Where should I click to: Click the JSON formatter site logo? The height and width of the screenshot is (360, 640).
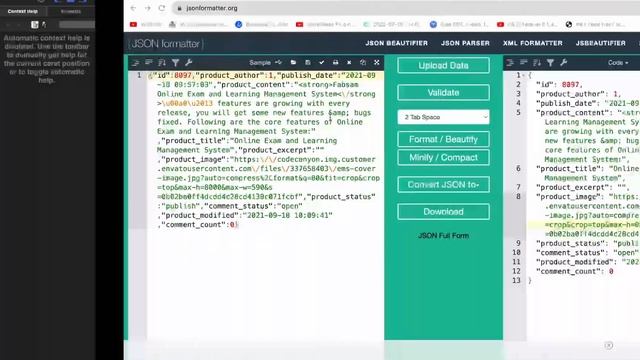[166, 43]
